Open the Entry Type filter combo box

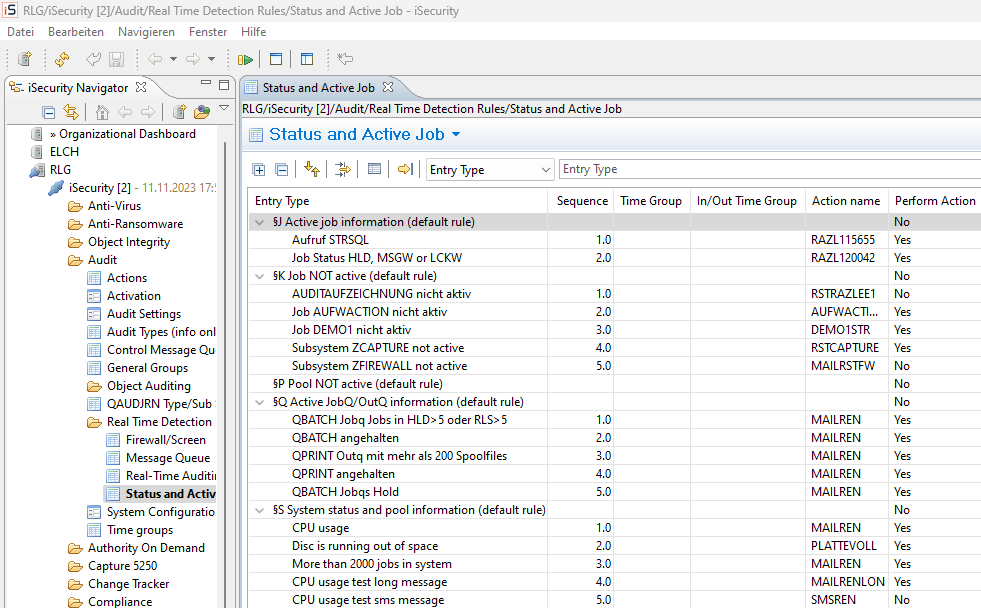click(490, 170)
